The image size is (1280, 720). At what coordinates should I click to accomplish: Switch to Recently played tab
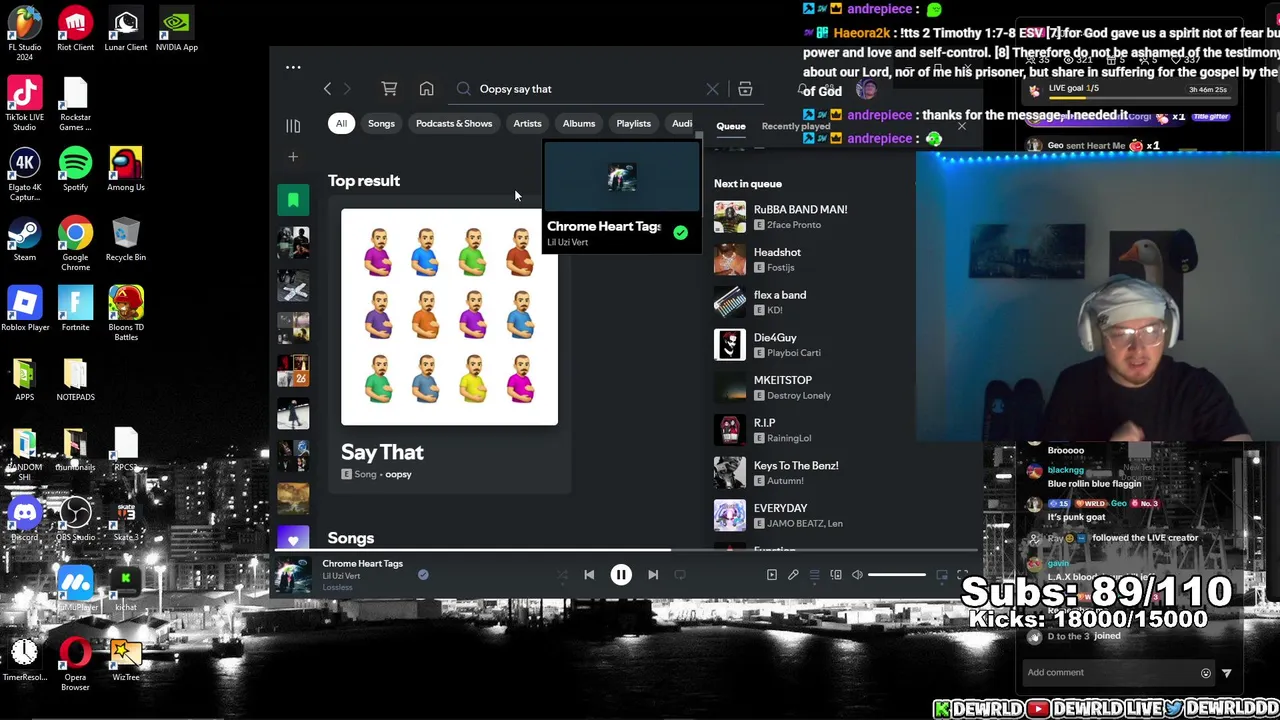click(796, 127)
